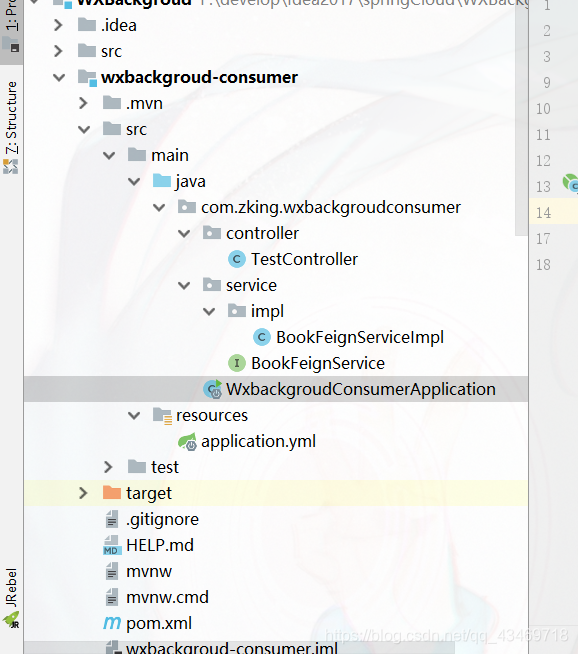
Task: Collapse the controller package chevron
Action: (x=184, y=234)
